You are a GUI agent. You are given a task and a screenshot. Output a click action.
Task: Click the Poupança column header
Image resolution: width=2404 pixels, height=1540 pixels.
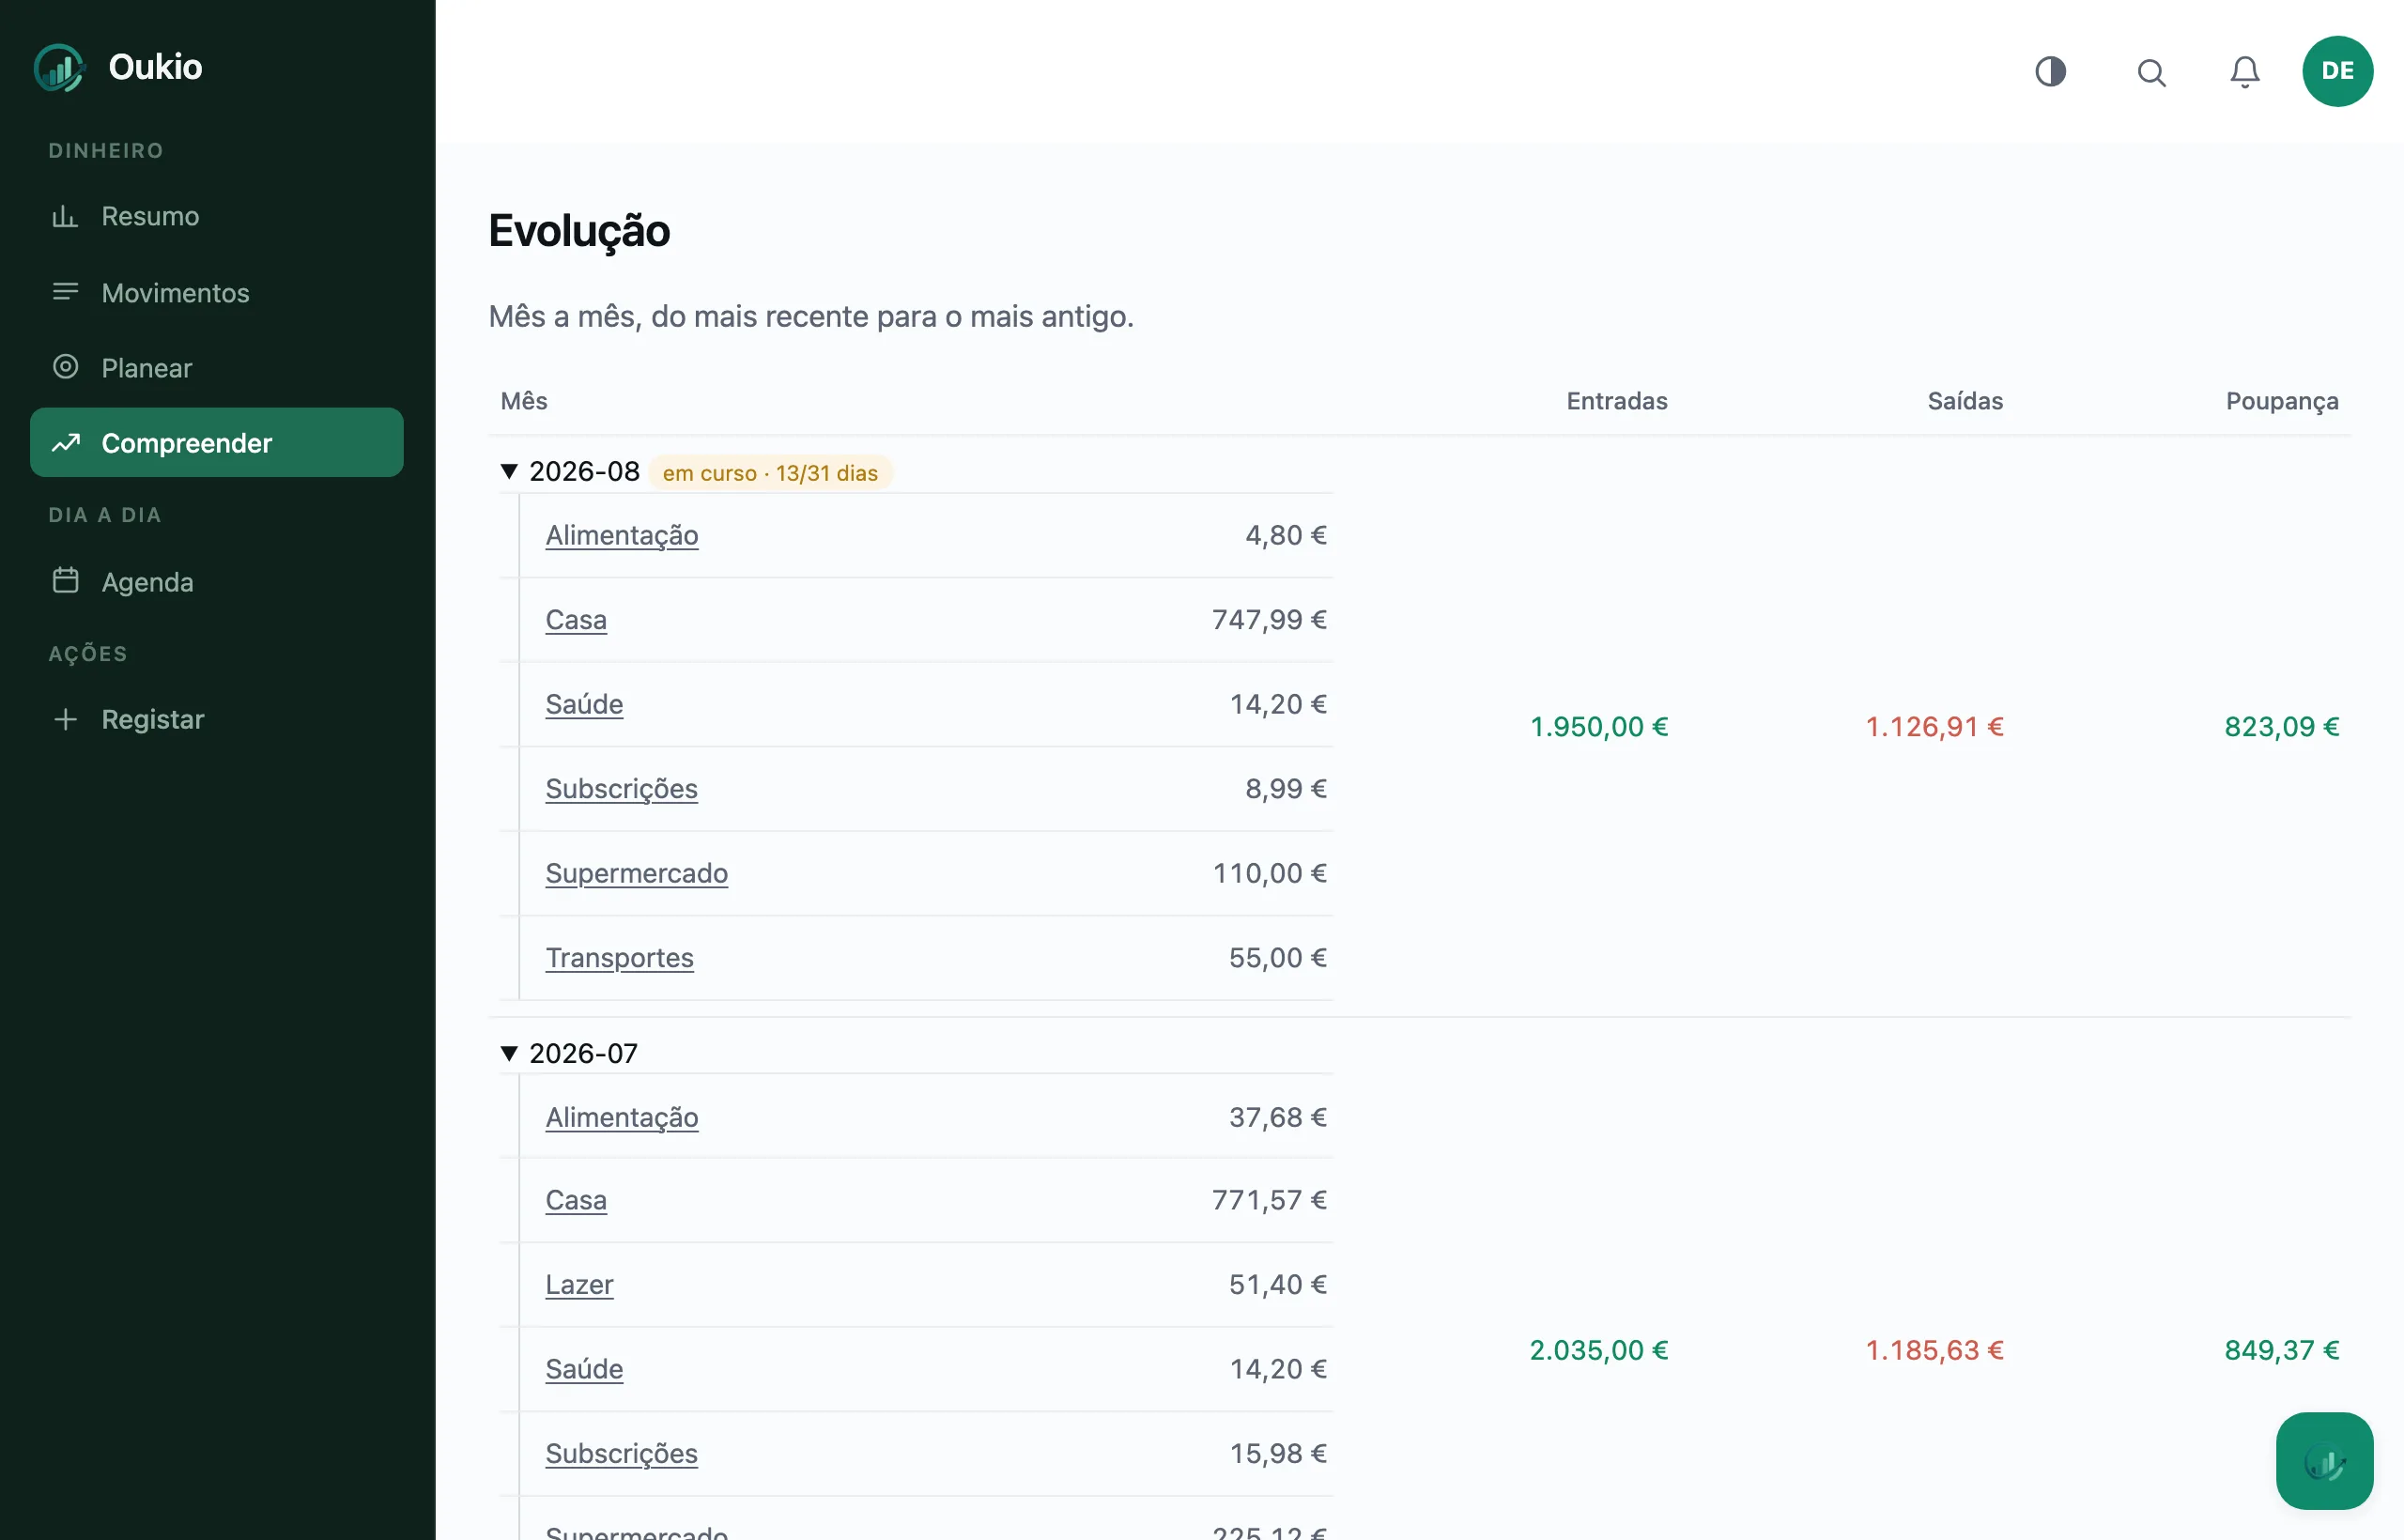coord(2281,401)
